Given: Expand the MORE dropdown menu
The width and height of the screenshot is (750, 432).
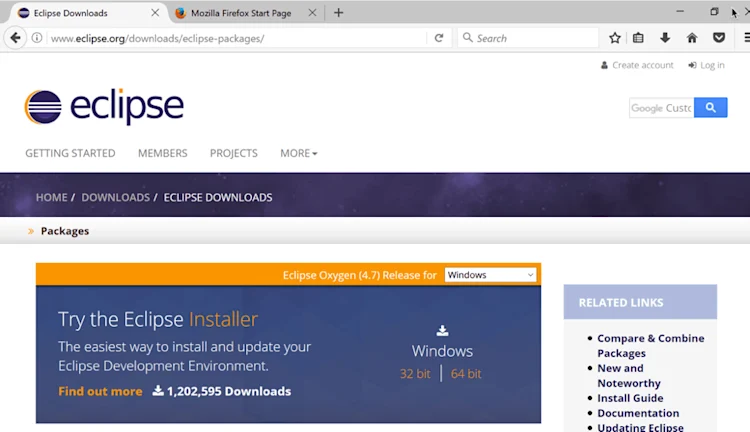Looking at the screenshot, I should pos(298,153).
